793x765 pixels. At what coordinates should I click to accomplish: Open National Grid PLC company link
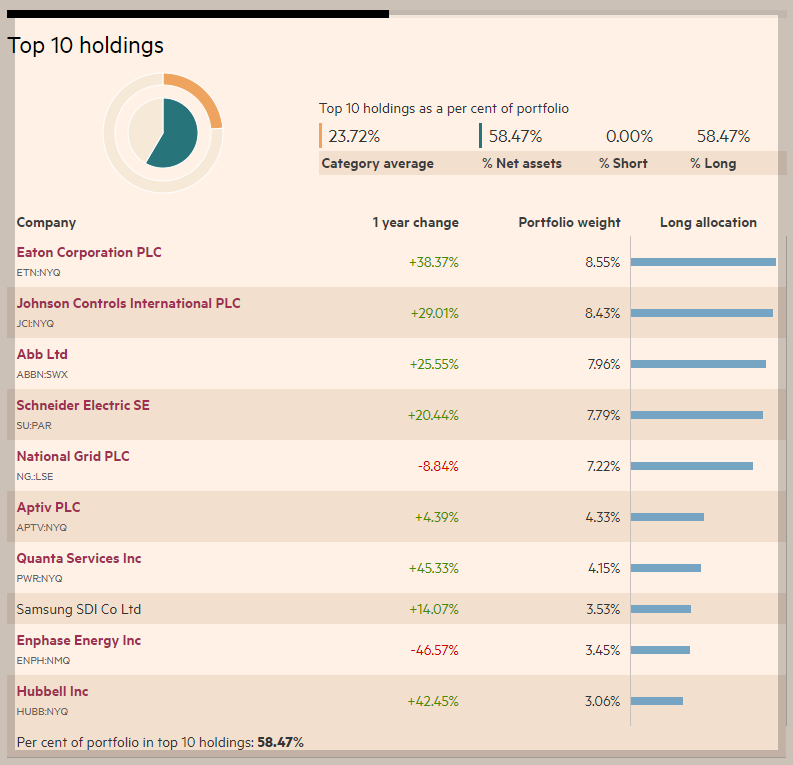pyautogui.click(x=73, y=457)
